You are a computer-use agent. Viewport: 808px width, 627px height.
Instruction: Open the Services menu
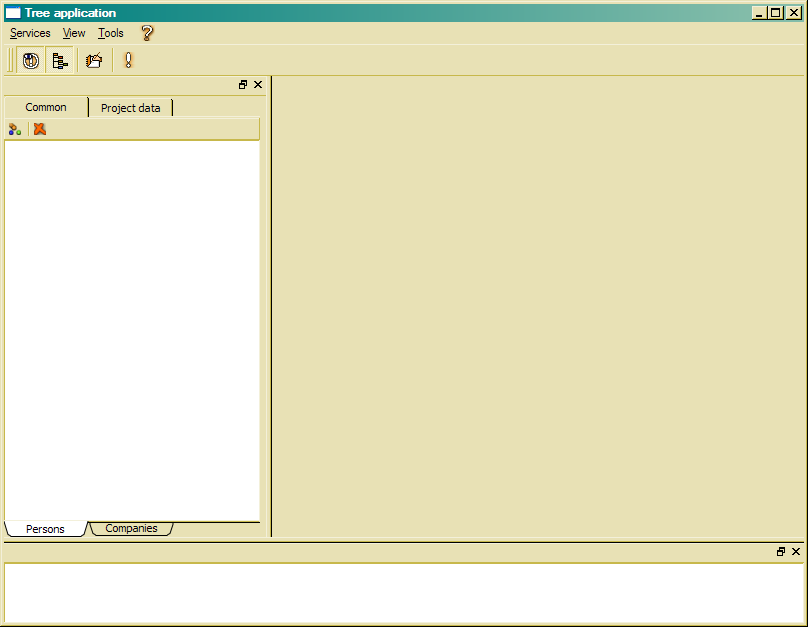[x=30, y=33]
